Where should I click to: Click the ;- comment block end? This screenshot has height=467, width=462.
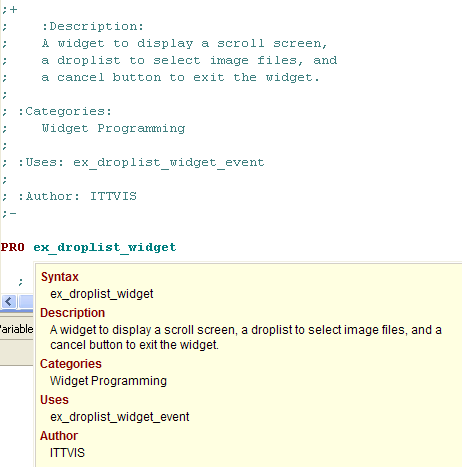pos(9,213)
